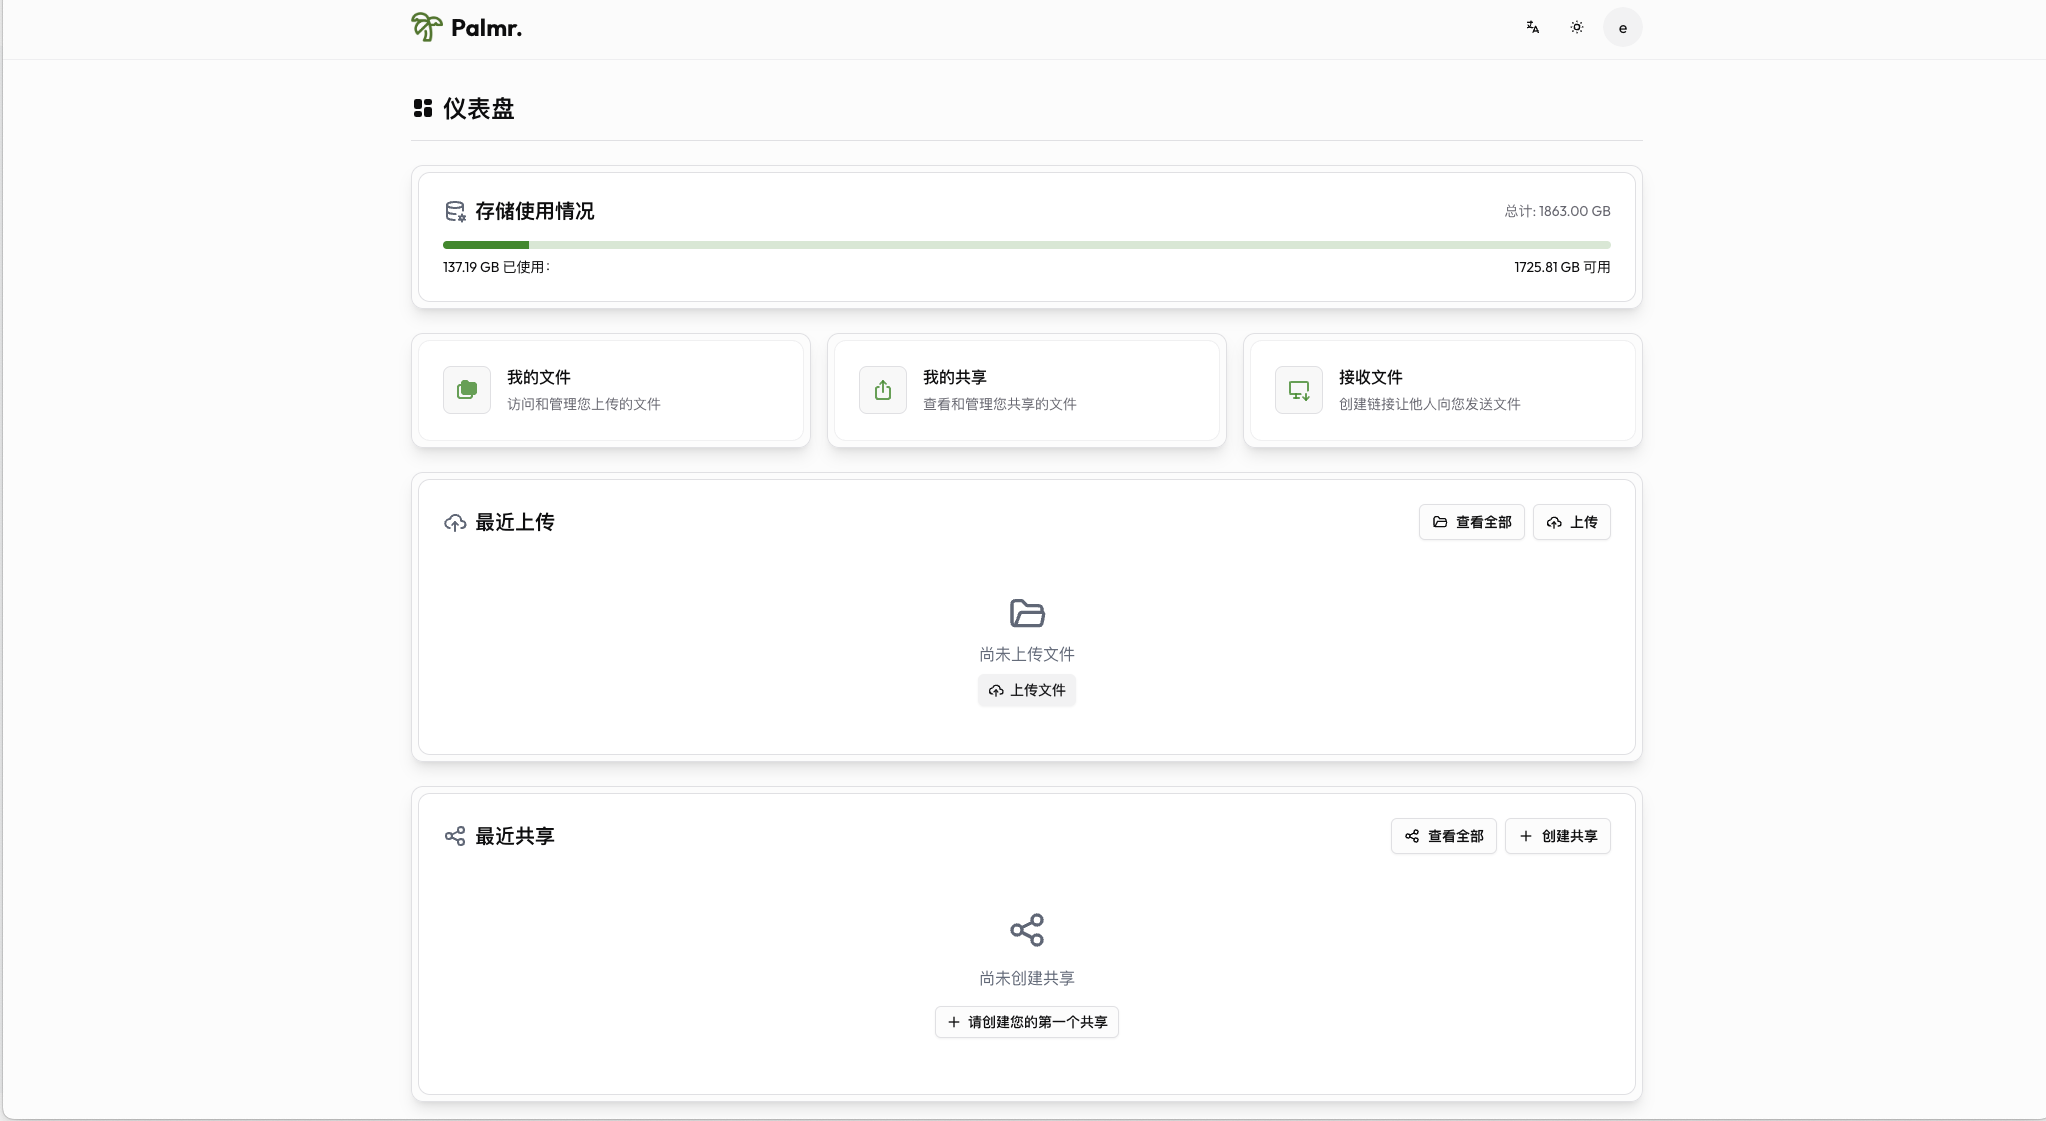The height and width of the screenshot is (1121, 2046).
Task: Click the monitor download icon in 接收文件
Action: tap(1299, 390)
